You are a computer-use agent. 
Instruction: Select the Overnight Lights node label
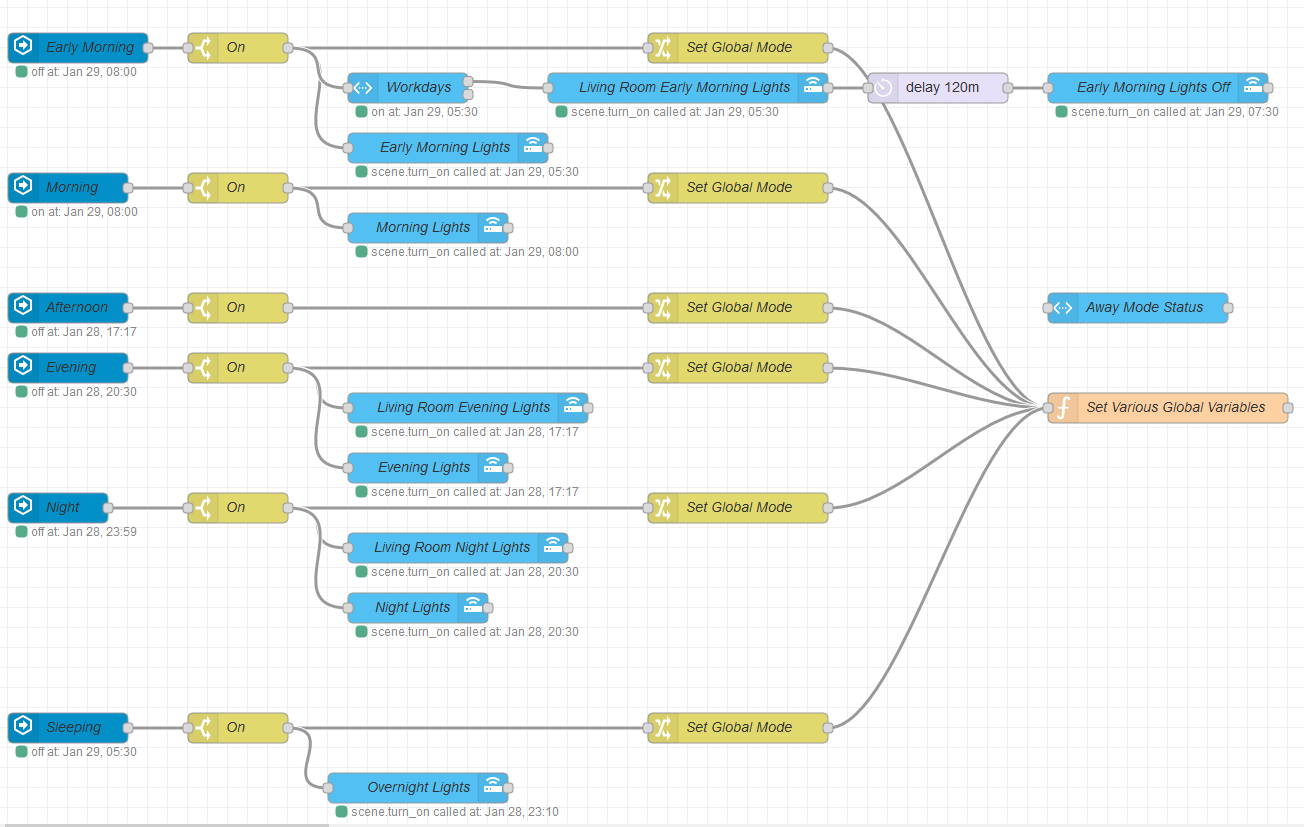(418, 788)
